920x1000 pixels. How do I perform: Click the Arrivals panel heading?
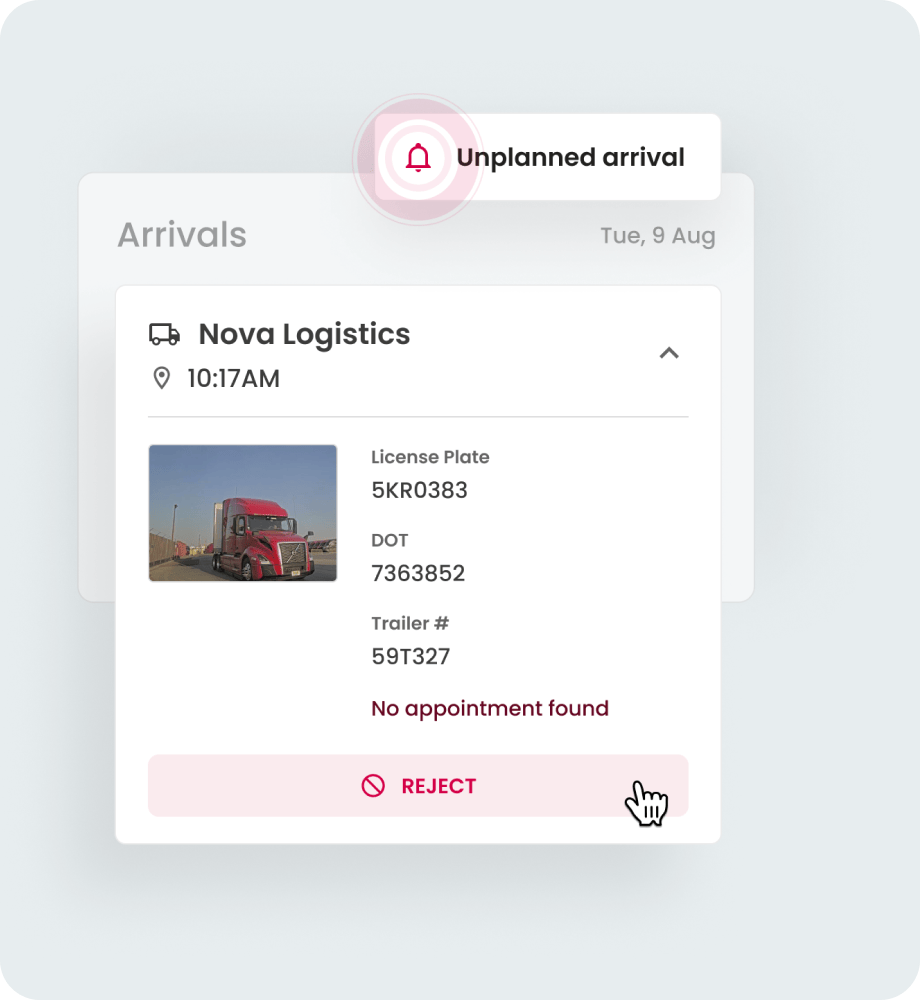pyautogui.click(x=182, y=235)
